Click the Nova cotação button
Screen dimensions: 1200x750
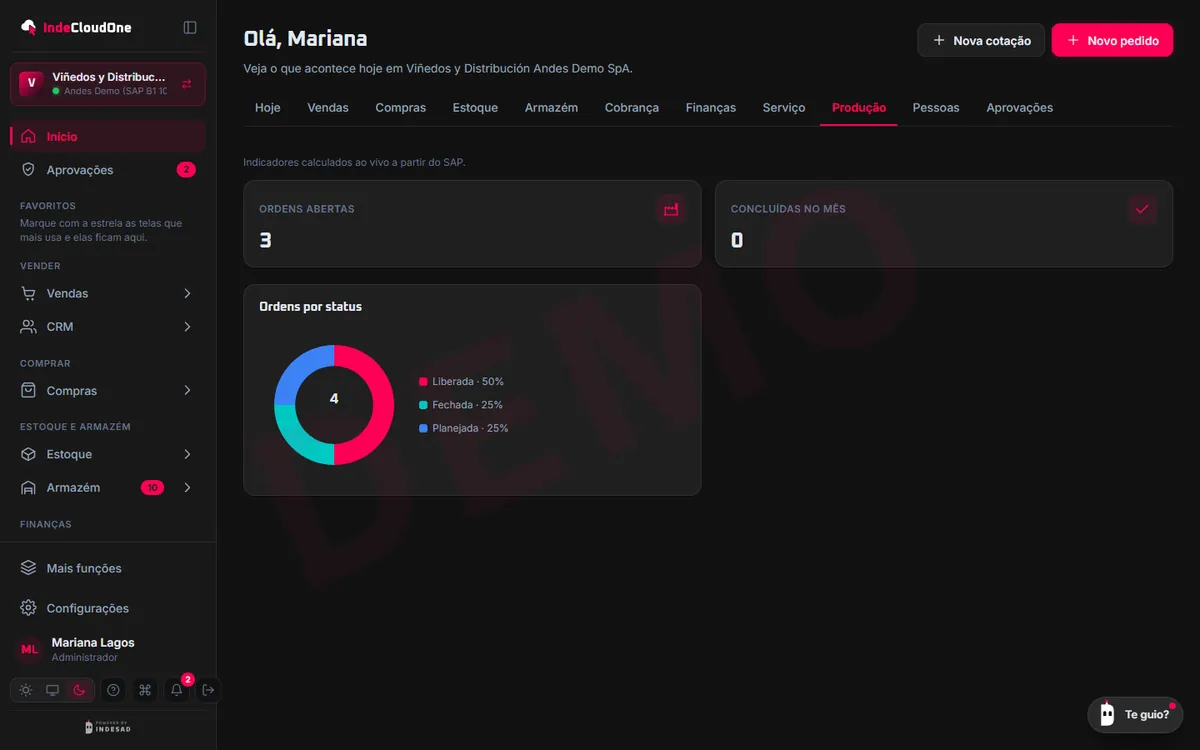(x=981, y=41)
